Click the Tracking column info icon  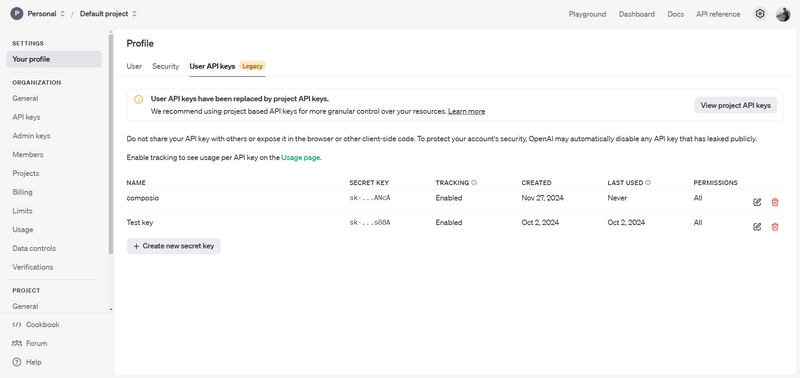[x=474, y=183]
